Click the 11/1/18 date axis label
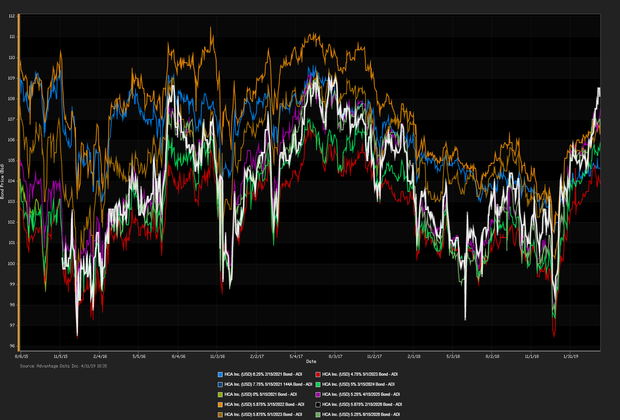 pyautogui.click(x=531, y=356)
